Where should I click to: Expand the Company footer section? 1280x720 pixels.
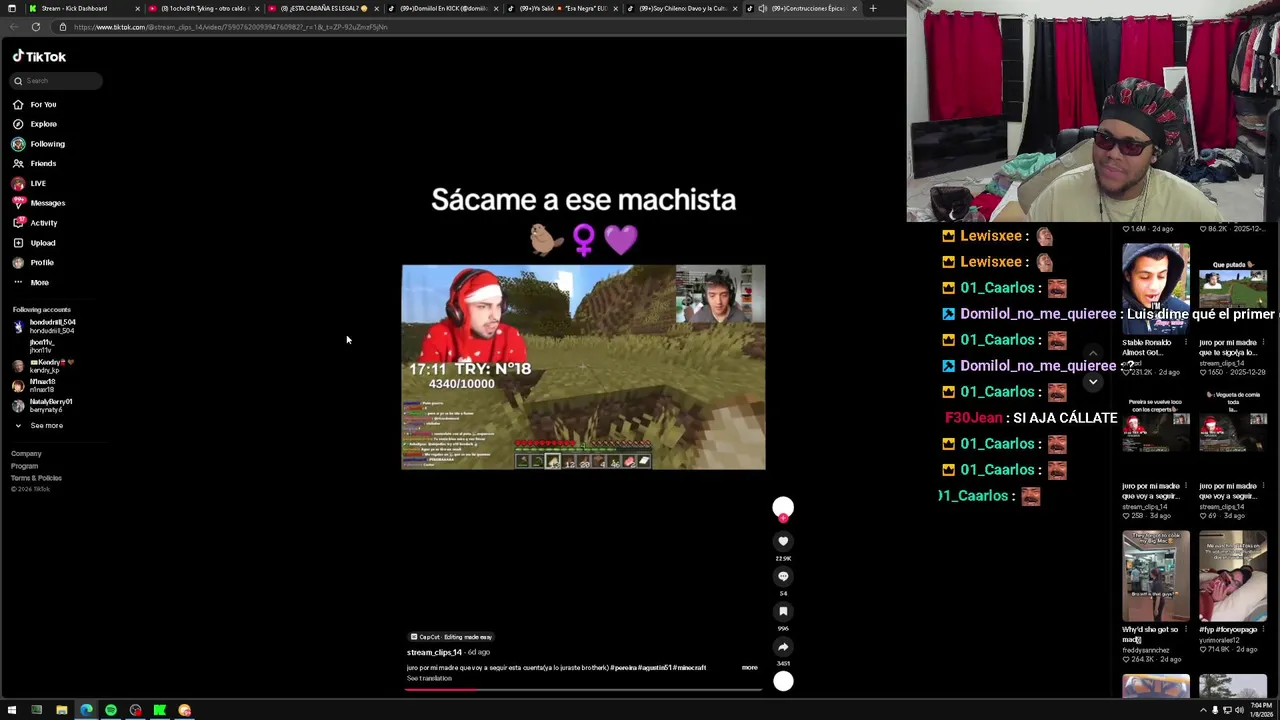point(26,454)
